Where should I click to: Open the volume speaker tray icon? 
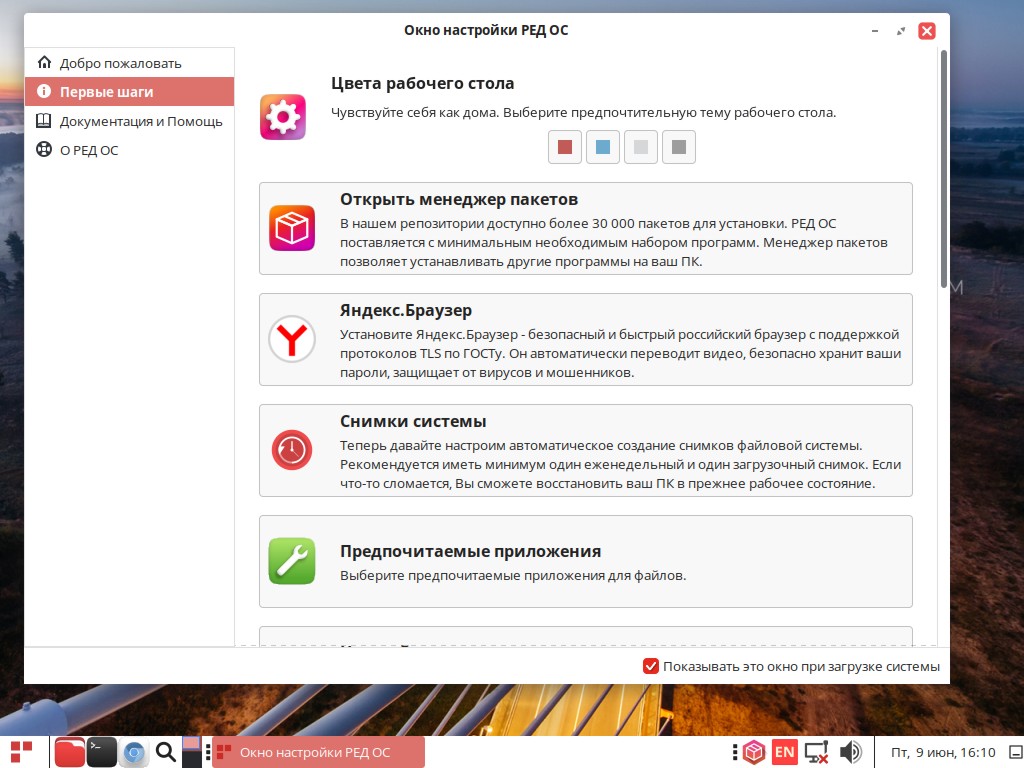pos(850,752)
